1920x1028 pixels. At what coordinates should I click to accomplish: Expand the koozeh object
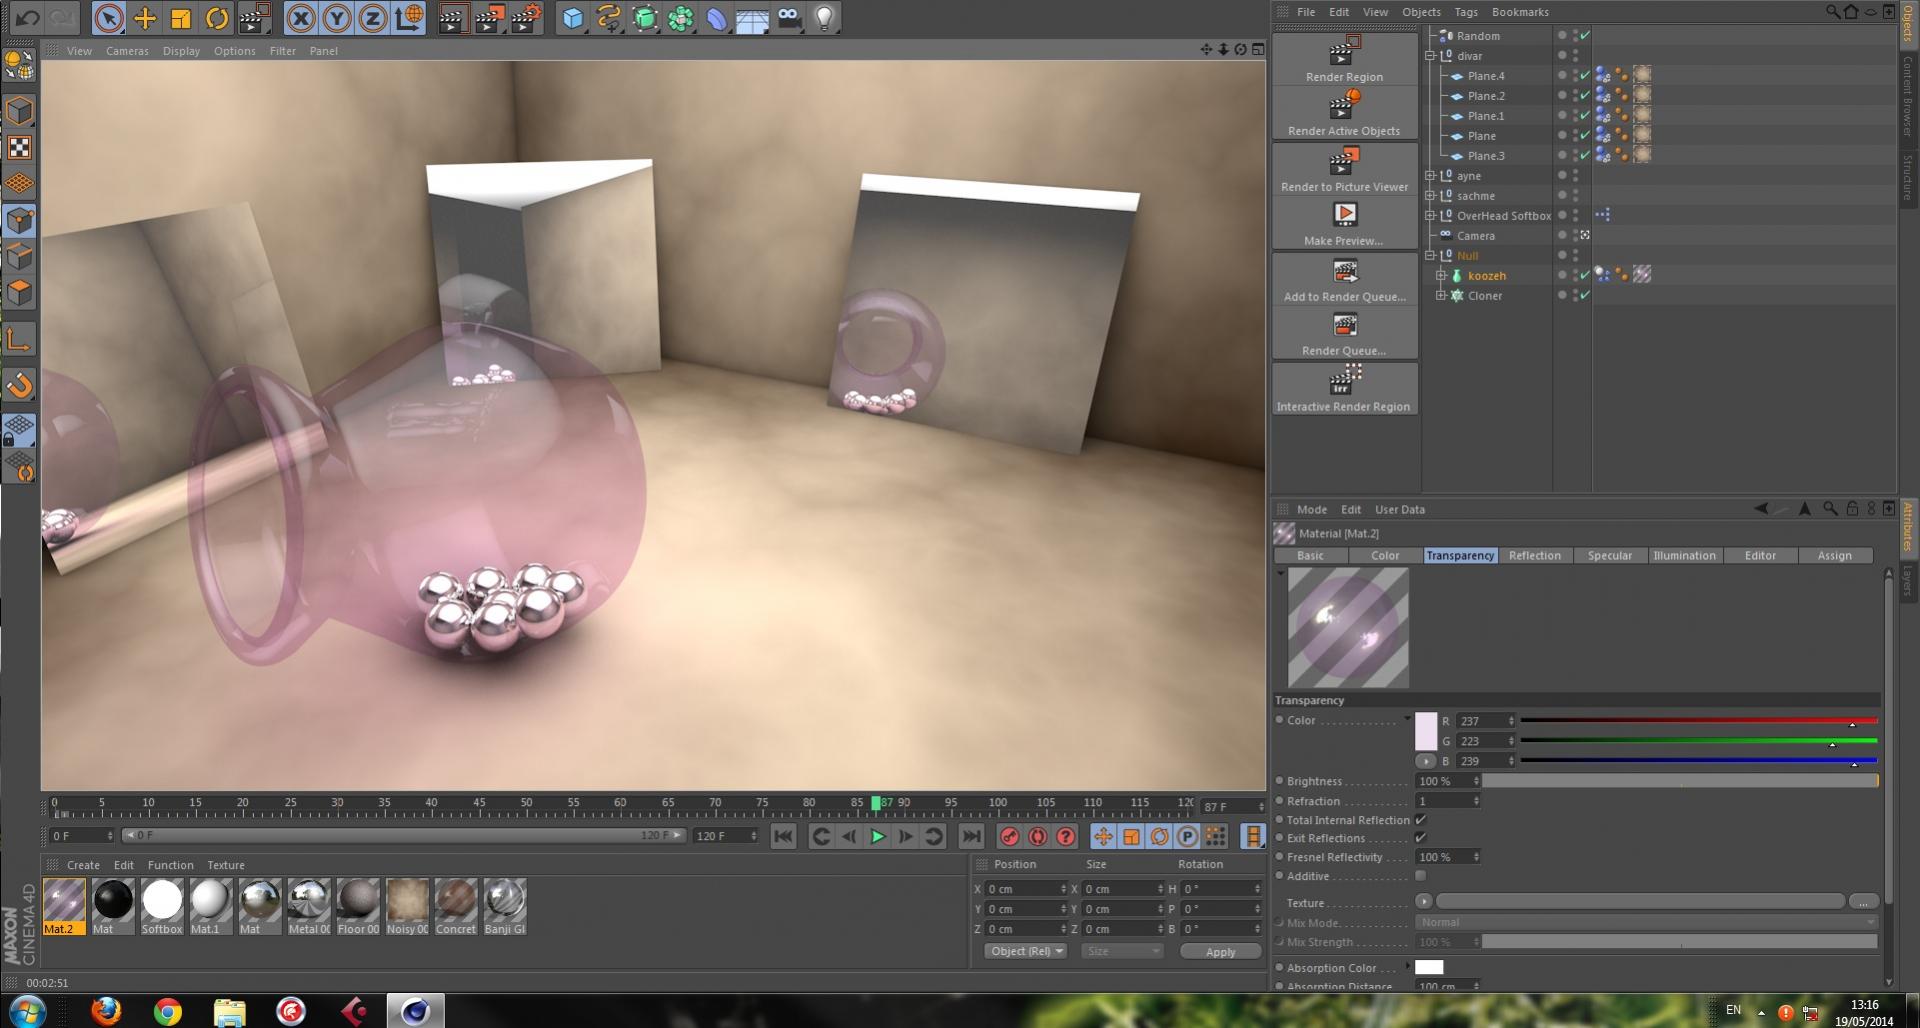pos(1441,275)
